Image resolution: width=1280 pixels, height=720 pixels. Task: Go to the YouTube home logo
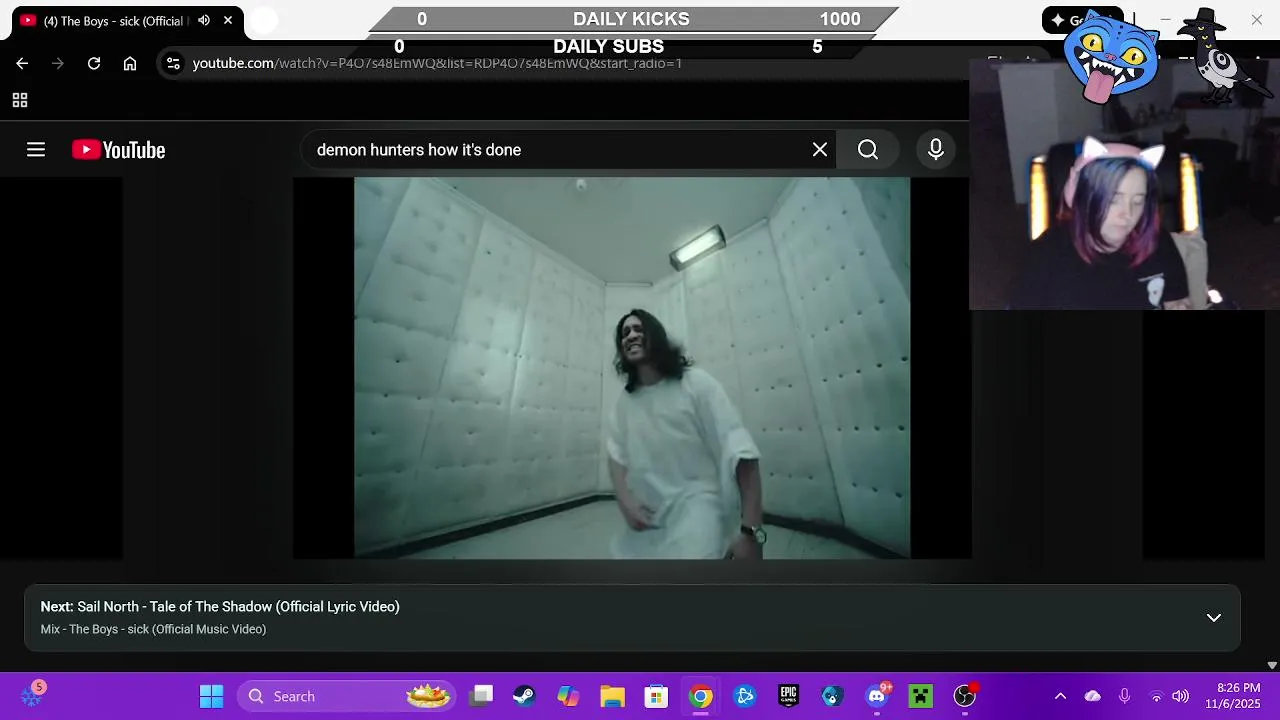[118, 150]
